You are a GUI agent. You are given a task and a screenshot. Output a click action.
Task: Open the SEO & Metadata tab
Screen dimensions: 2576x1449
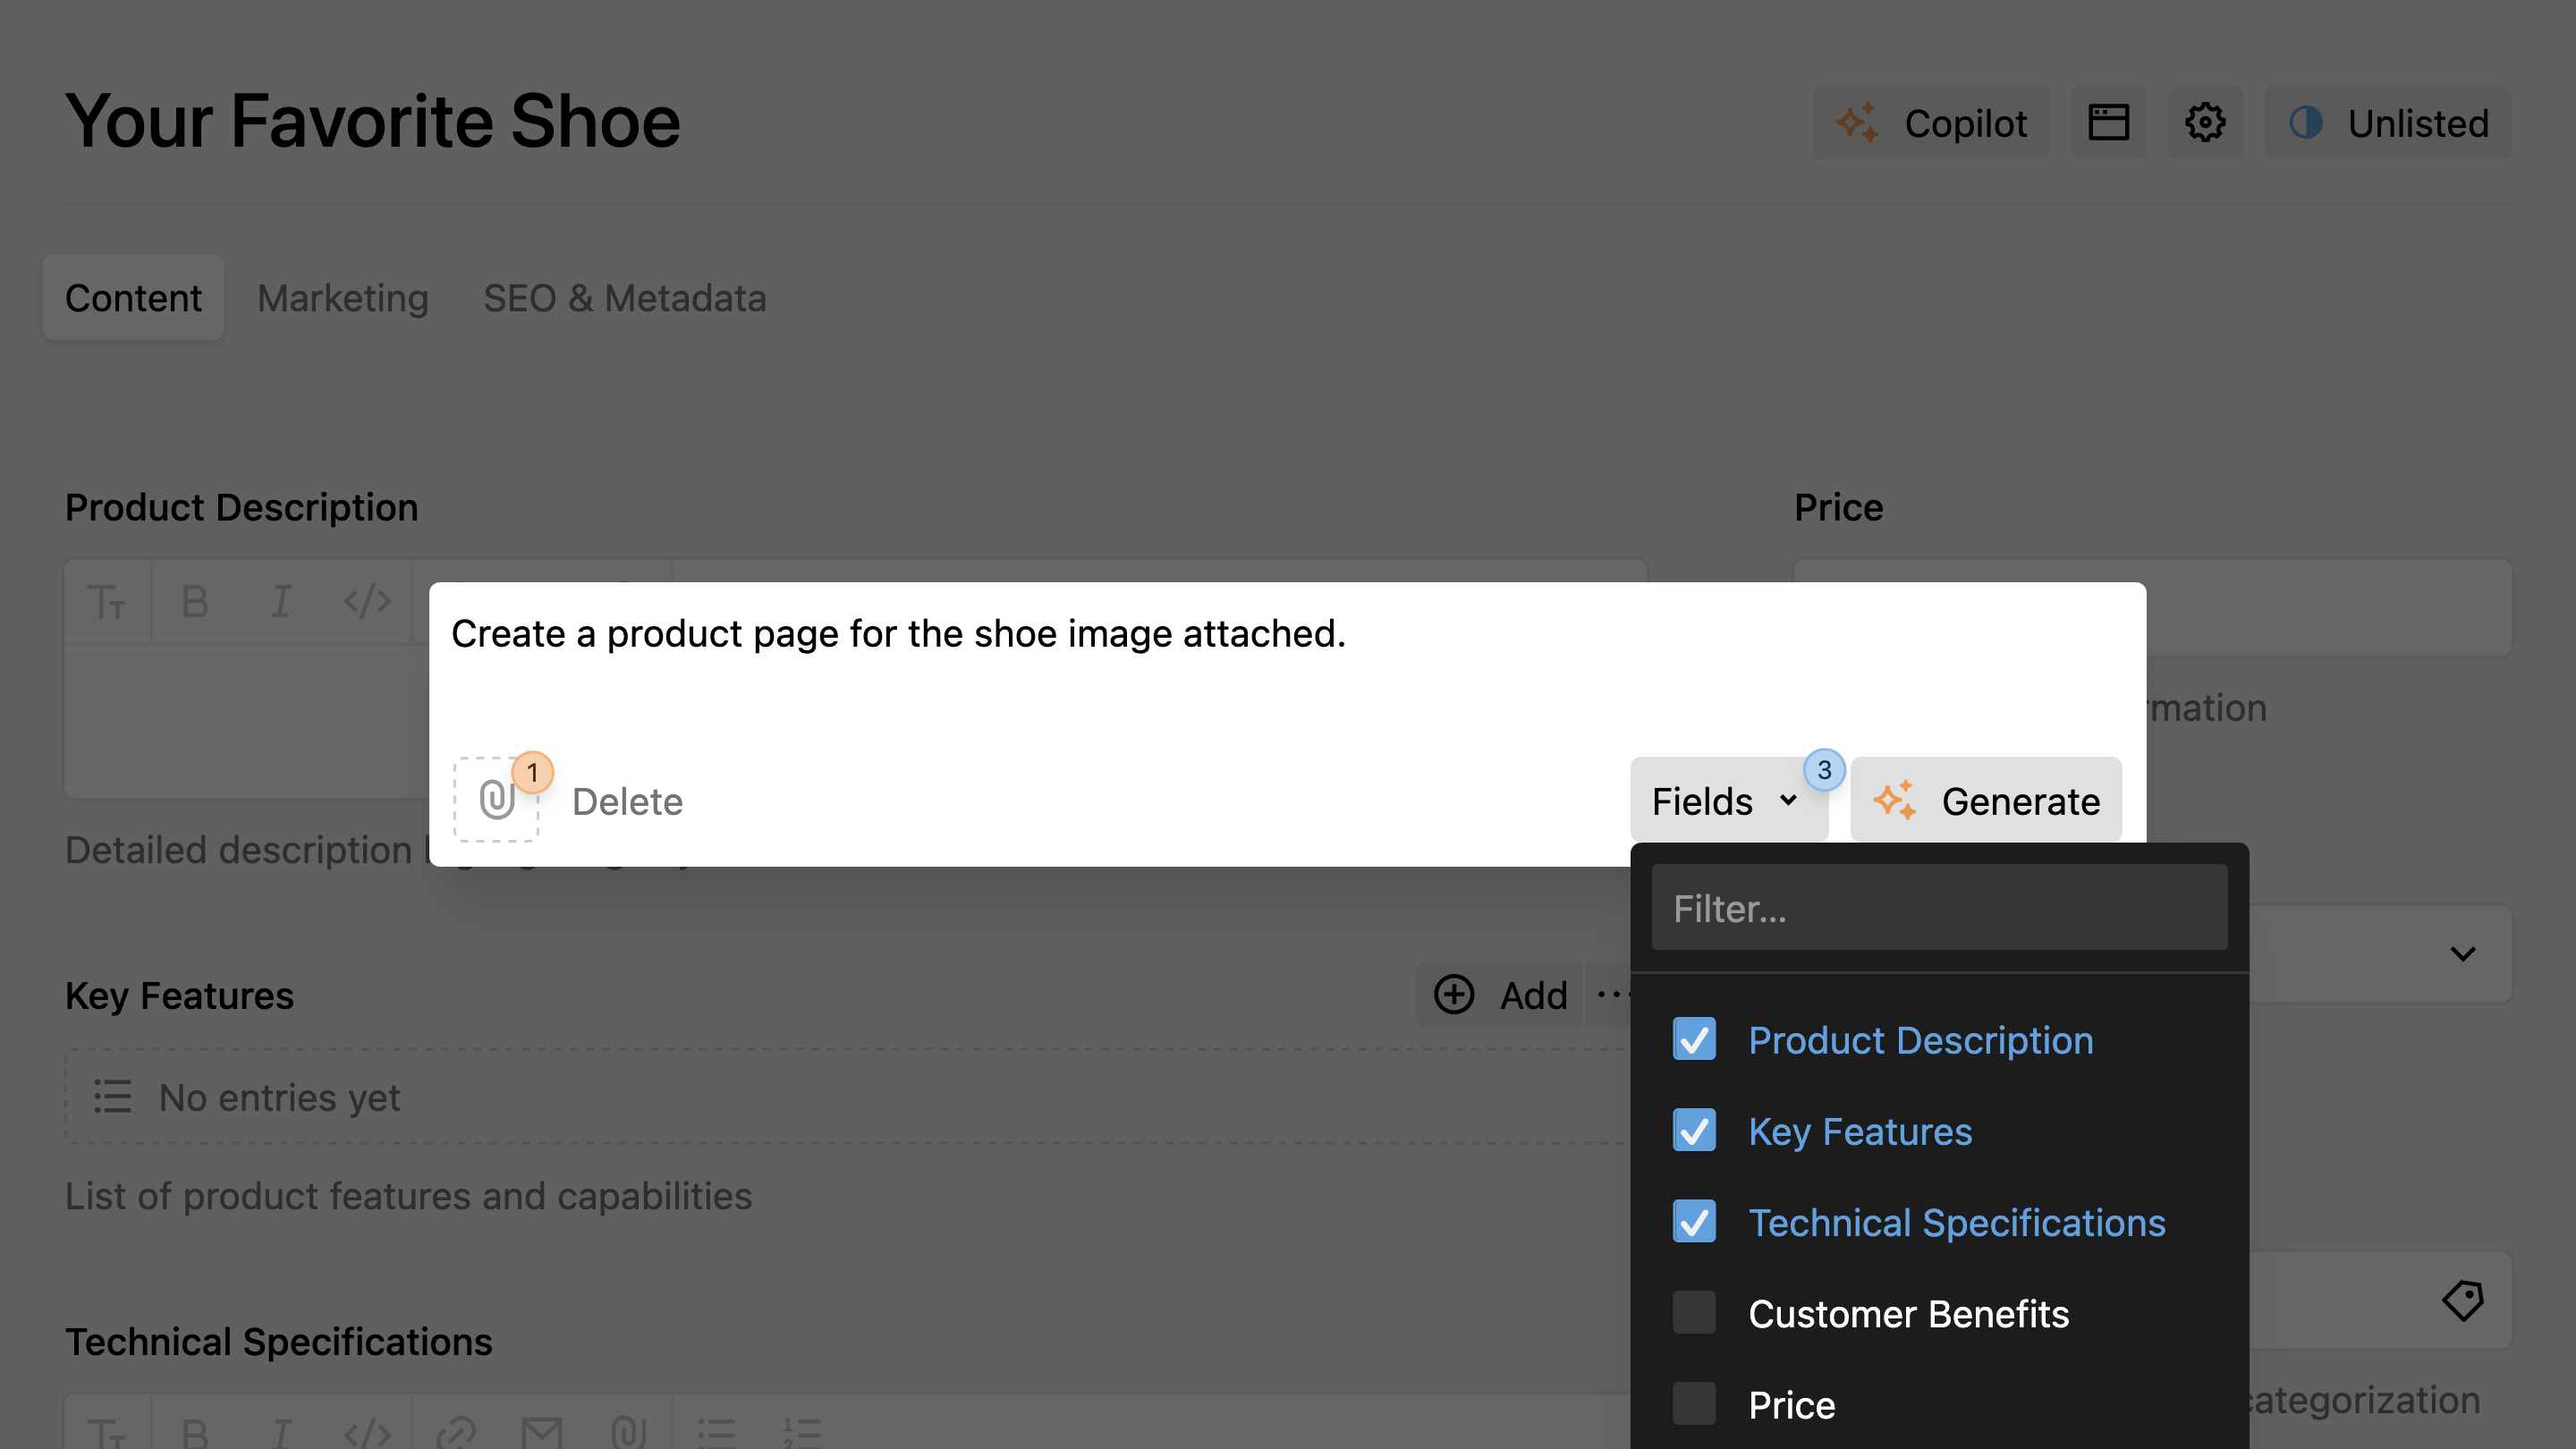point(625,297)
